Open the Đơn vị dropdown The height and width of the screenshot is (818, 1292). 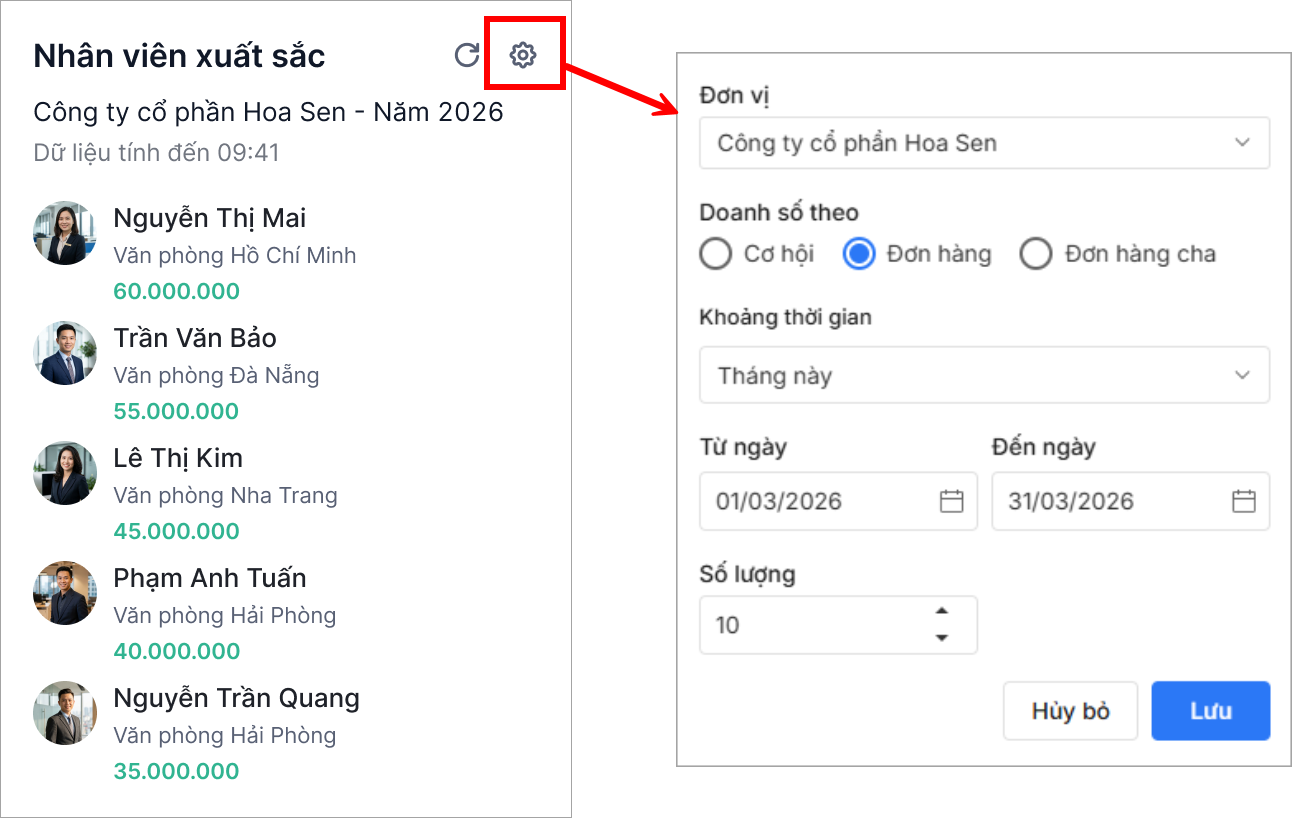pos(984,143)
